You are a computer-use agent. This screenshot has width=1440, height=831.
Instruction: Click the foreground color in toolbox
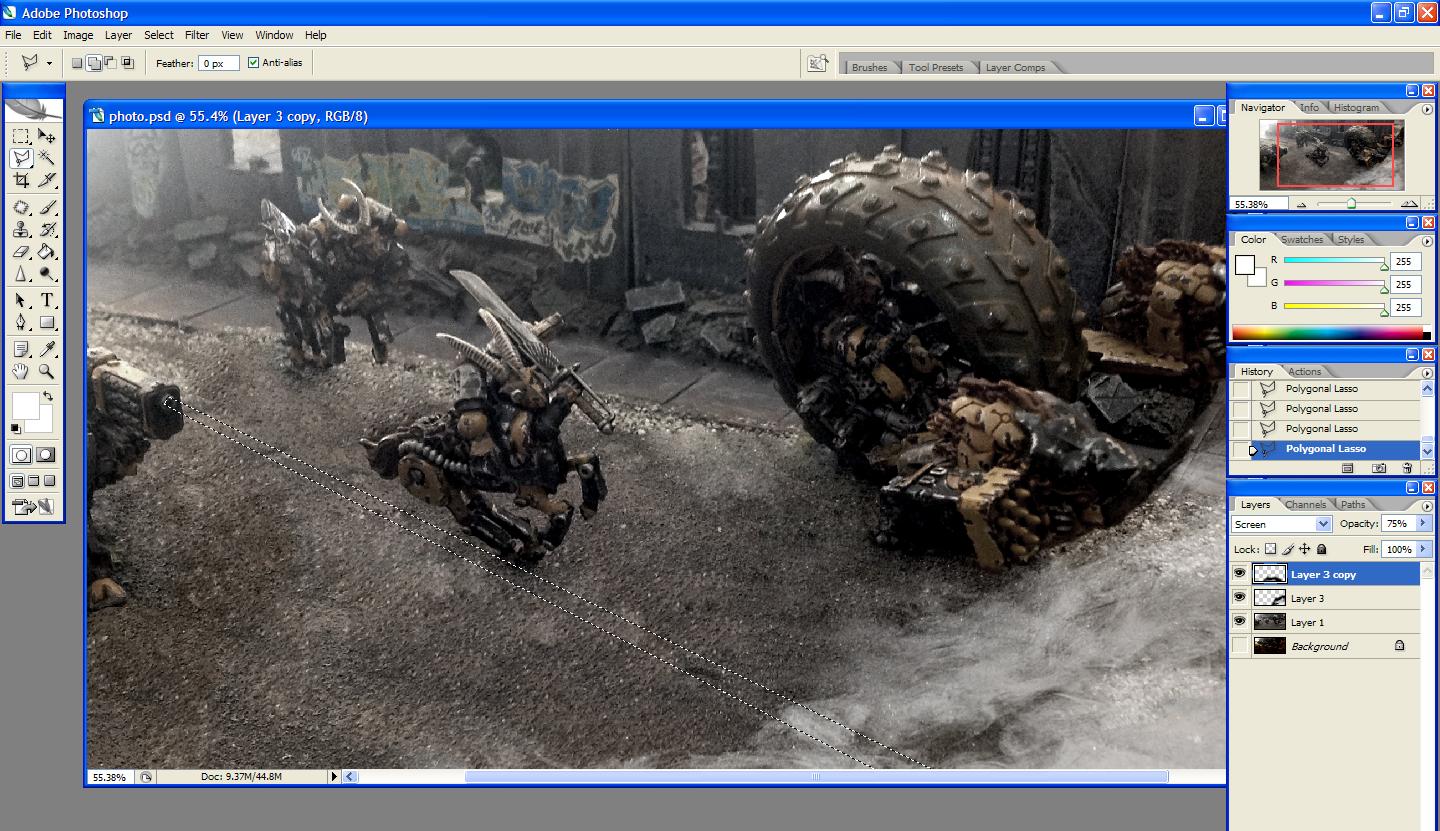point(25,406)
